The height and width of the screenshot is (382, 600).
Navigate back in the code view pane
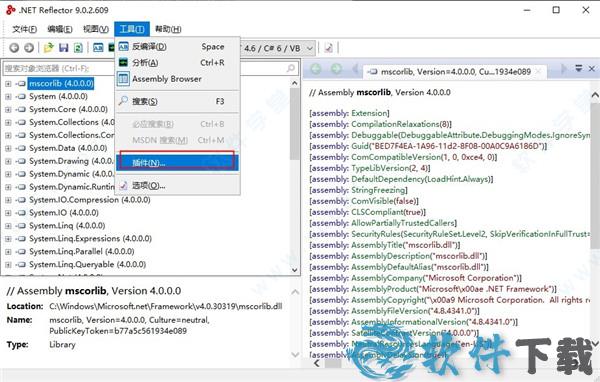(316, 69)
